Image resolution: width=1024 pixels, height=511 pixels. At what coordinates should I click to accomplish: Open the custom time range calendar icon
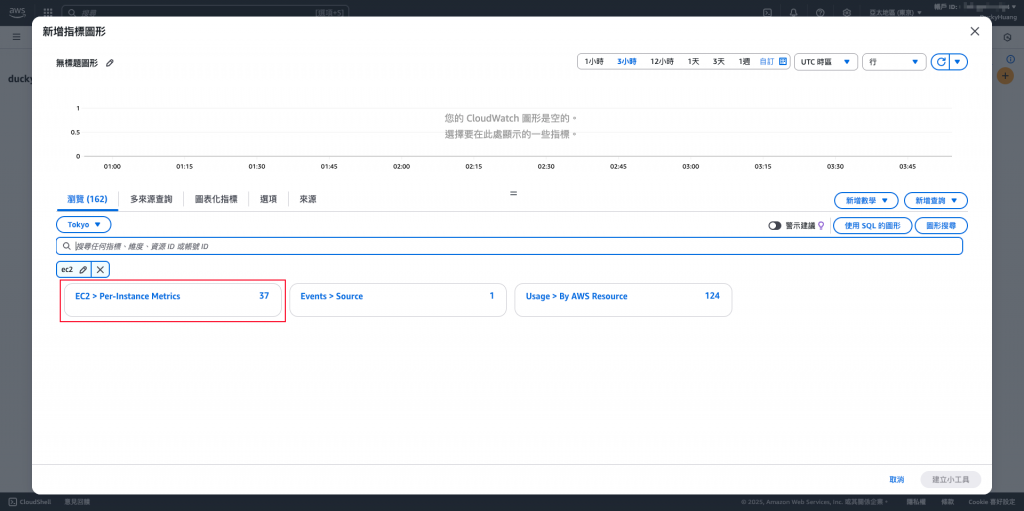[x=783, y=61]
